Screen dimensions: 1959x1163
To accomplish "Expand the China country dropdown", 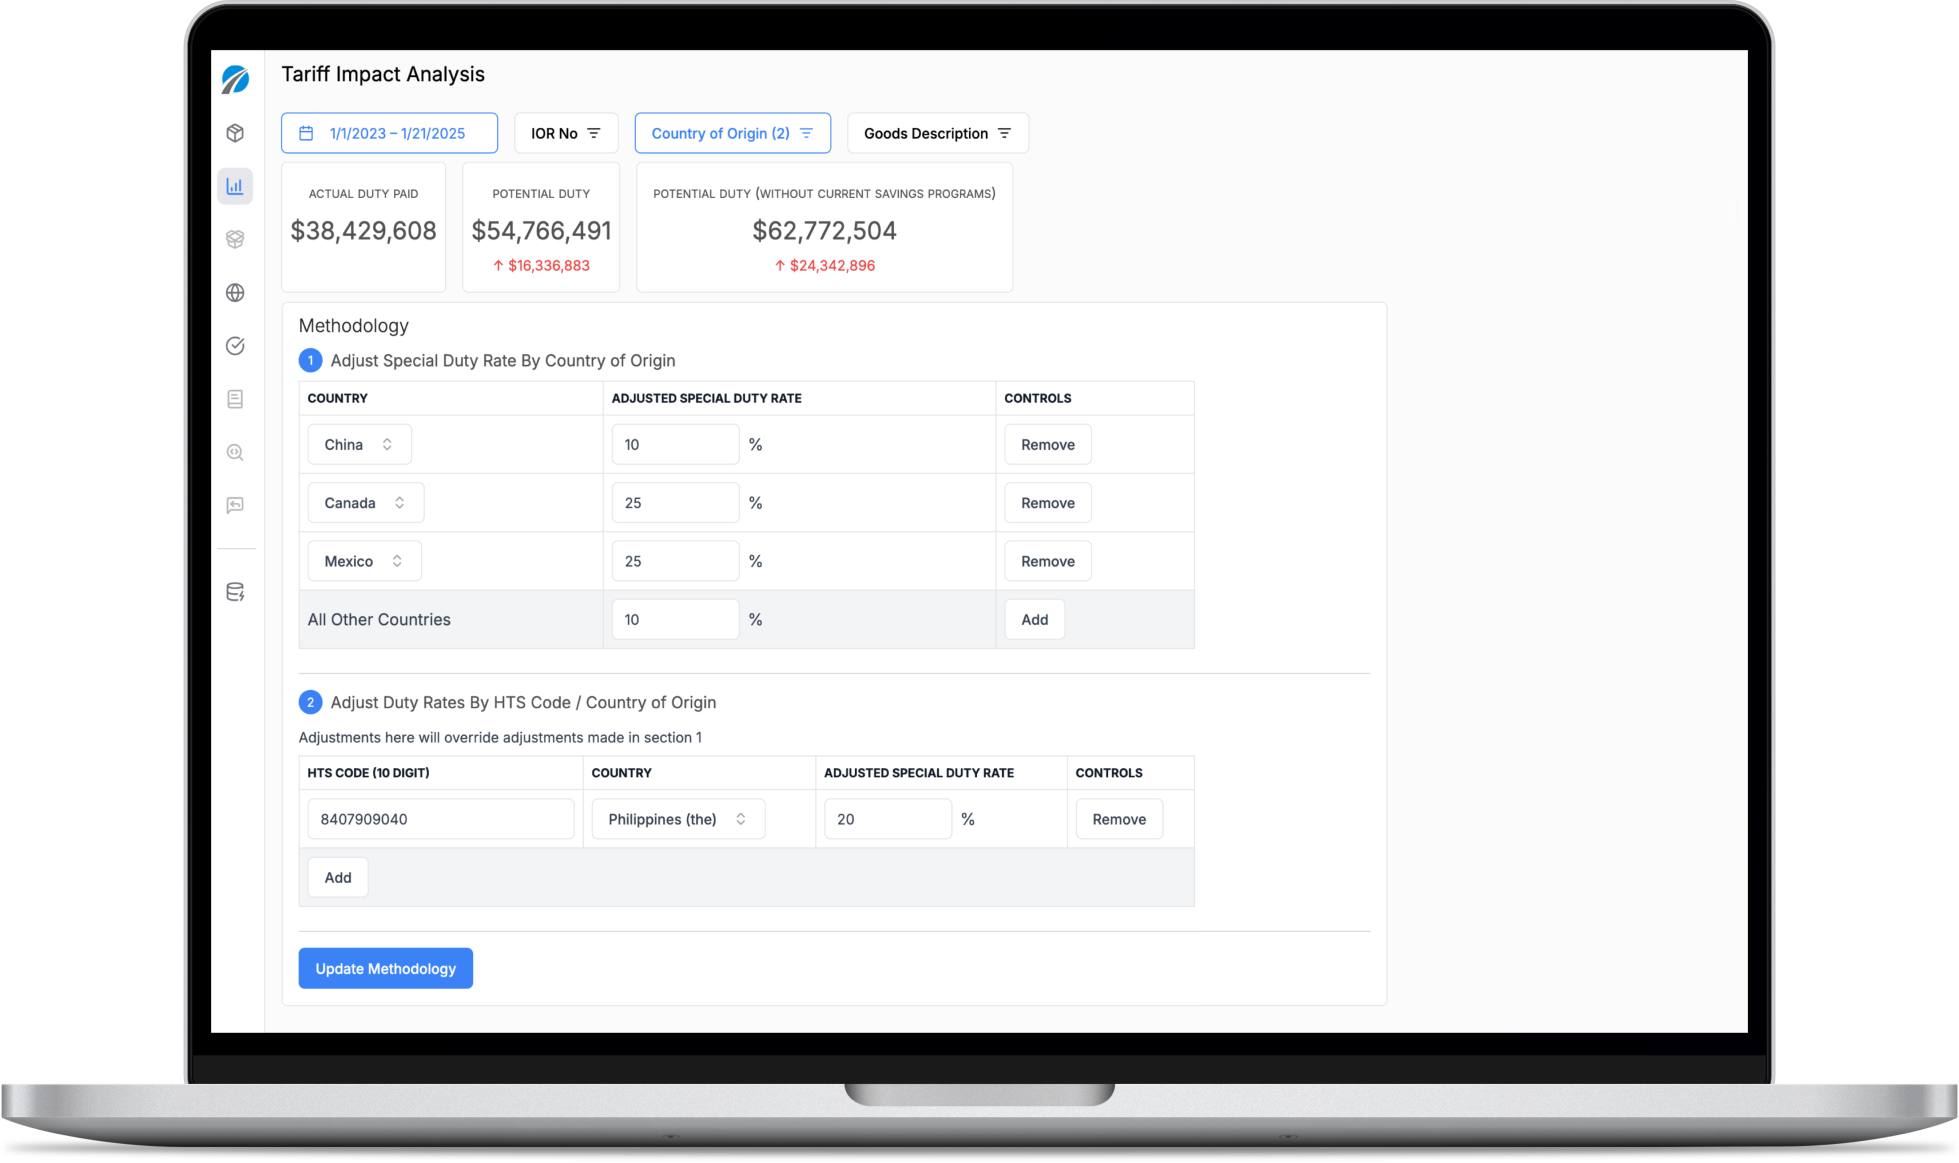I will click(x=359, y=444).
